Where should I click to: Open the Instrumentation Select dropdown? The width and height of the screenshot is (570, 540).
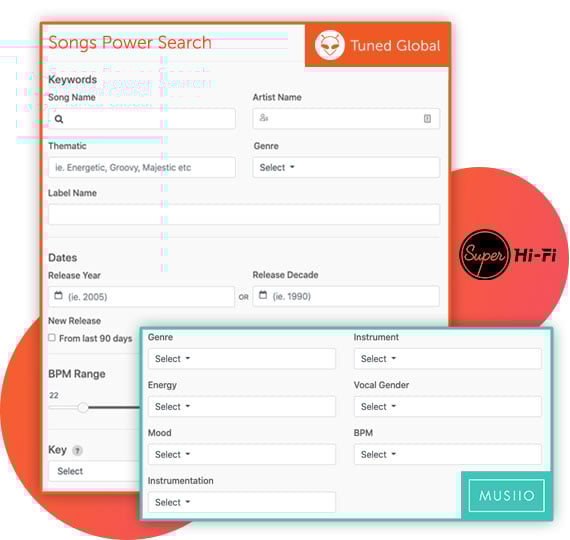point(242,502)
